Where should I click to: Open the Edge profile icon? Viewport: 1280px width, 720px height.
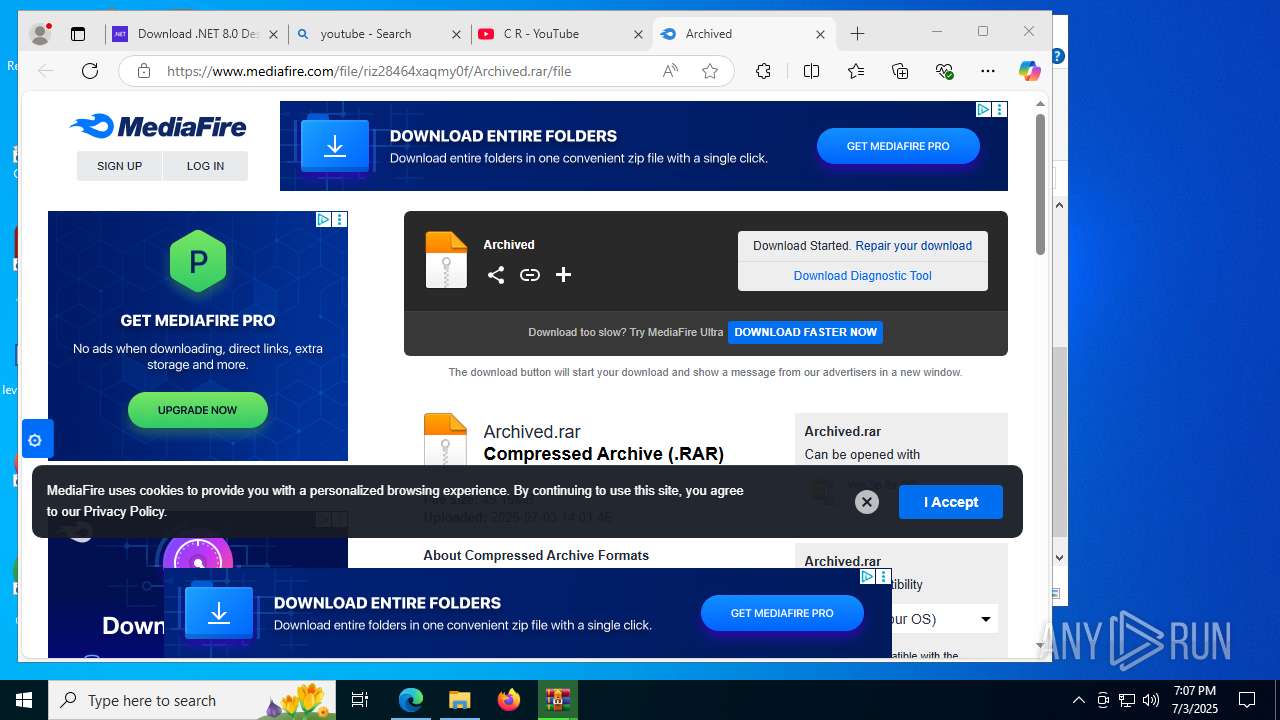point(40,34)
